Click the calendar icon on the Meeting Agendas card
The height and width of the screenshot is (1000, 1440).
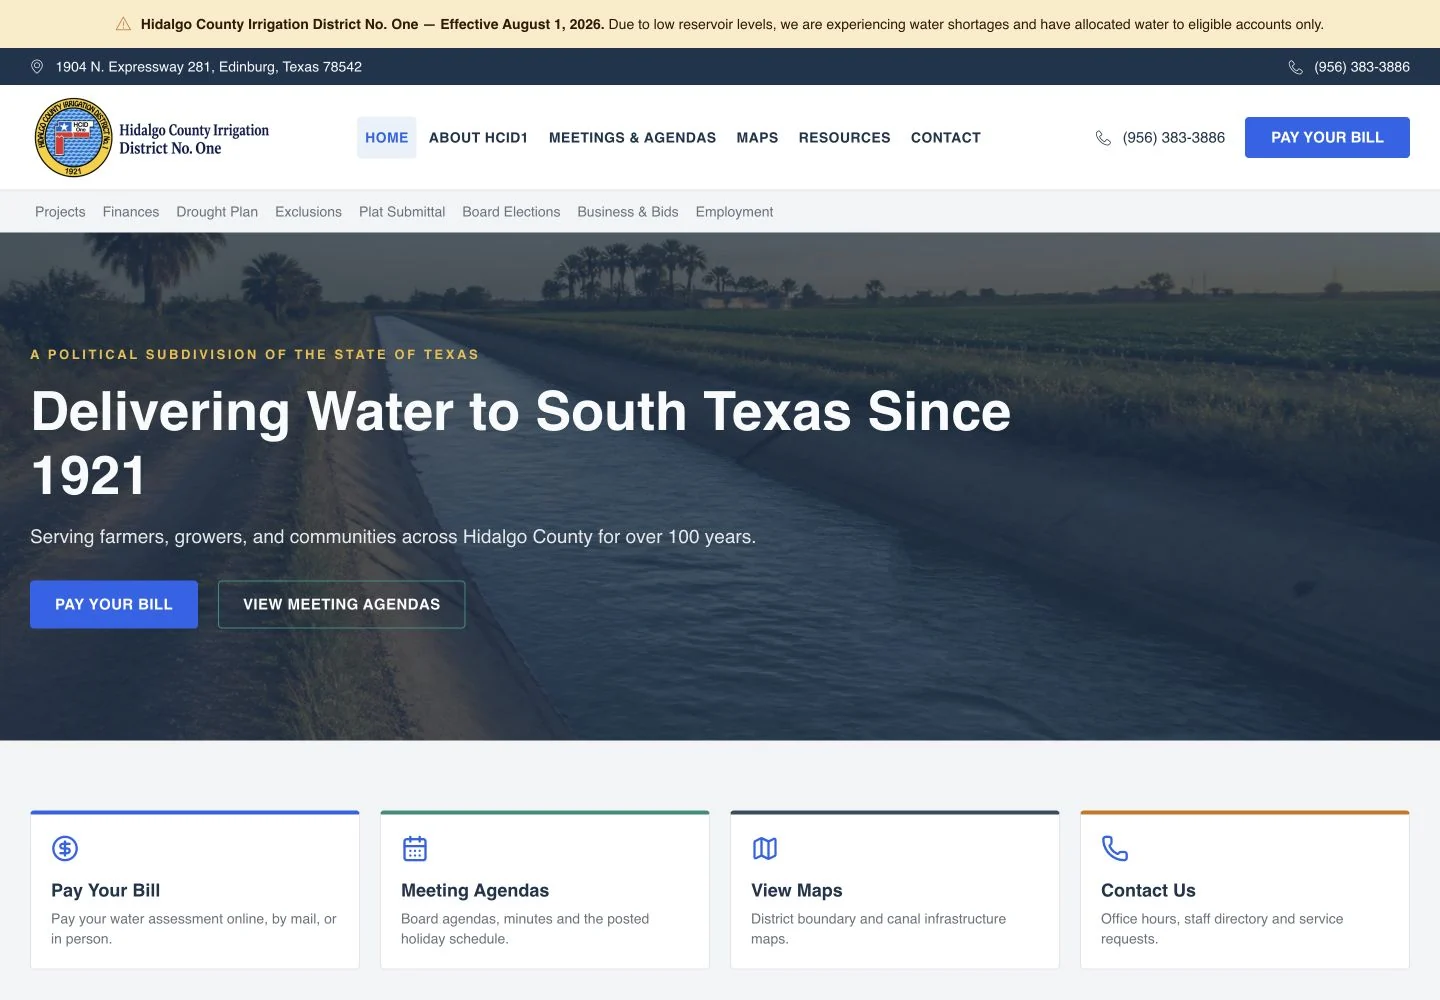click(x=415, y=849)
